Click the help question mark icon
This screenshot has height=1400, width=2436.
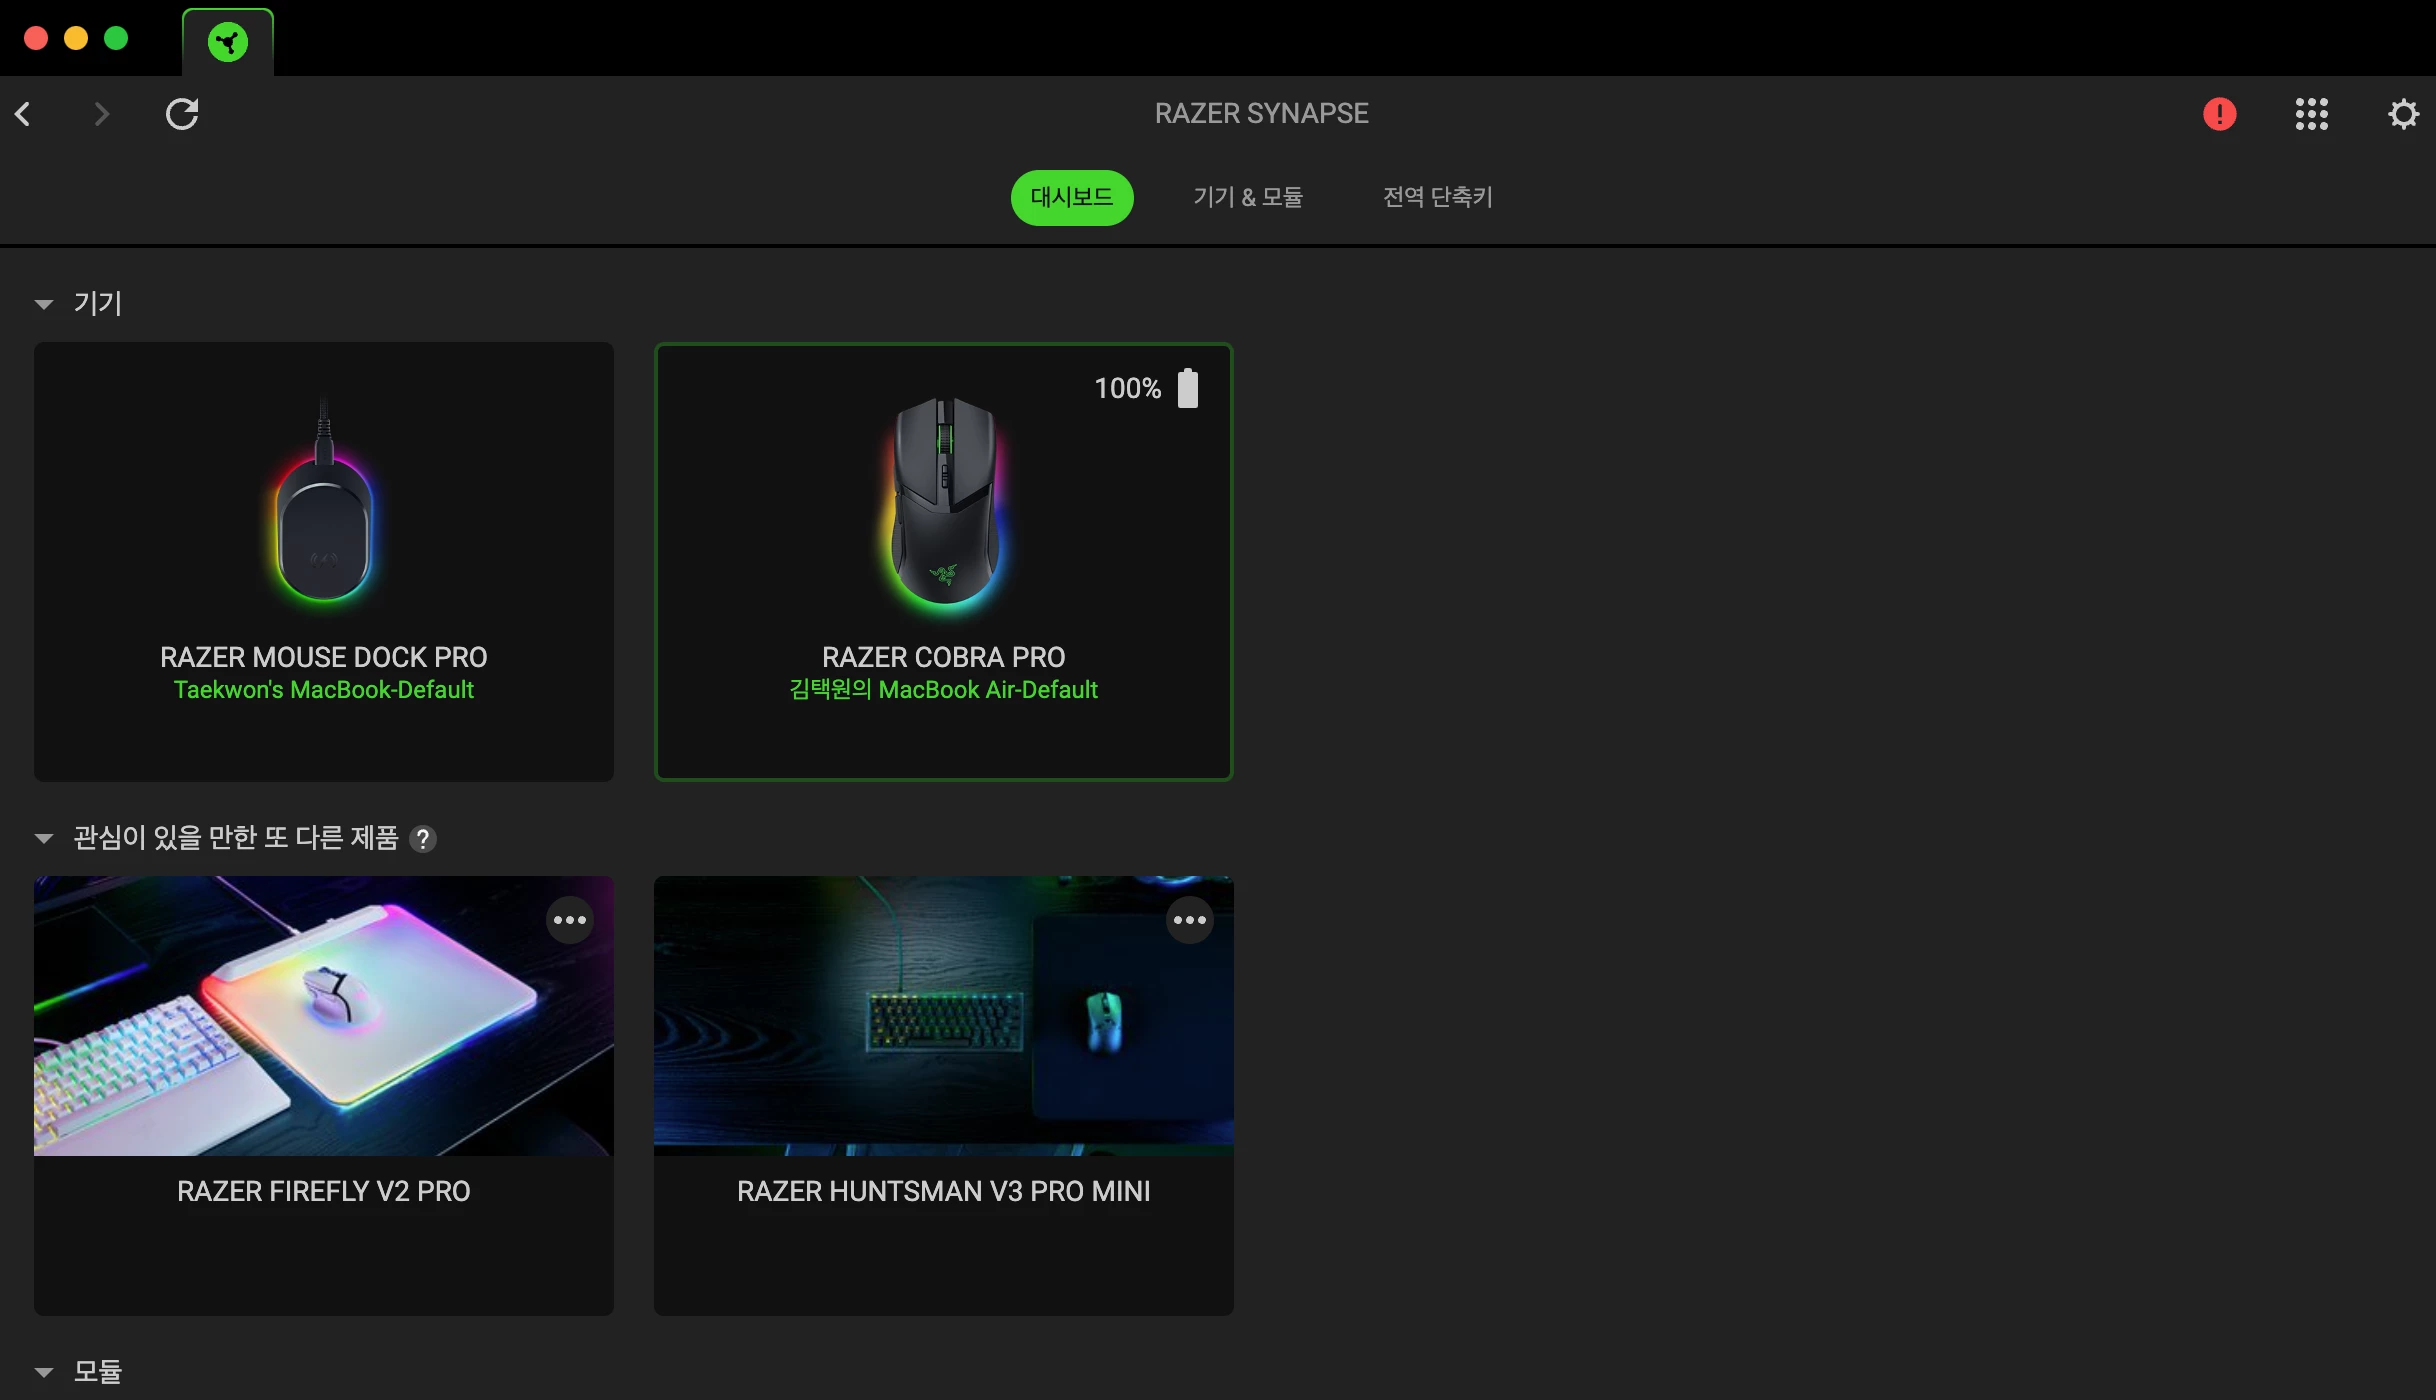point(423,839)
